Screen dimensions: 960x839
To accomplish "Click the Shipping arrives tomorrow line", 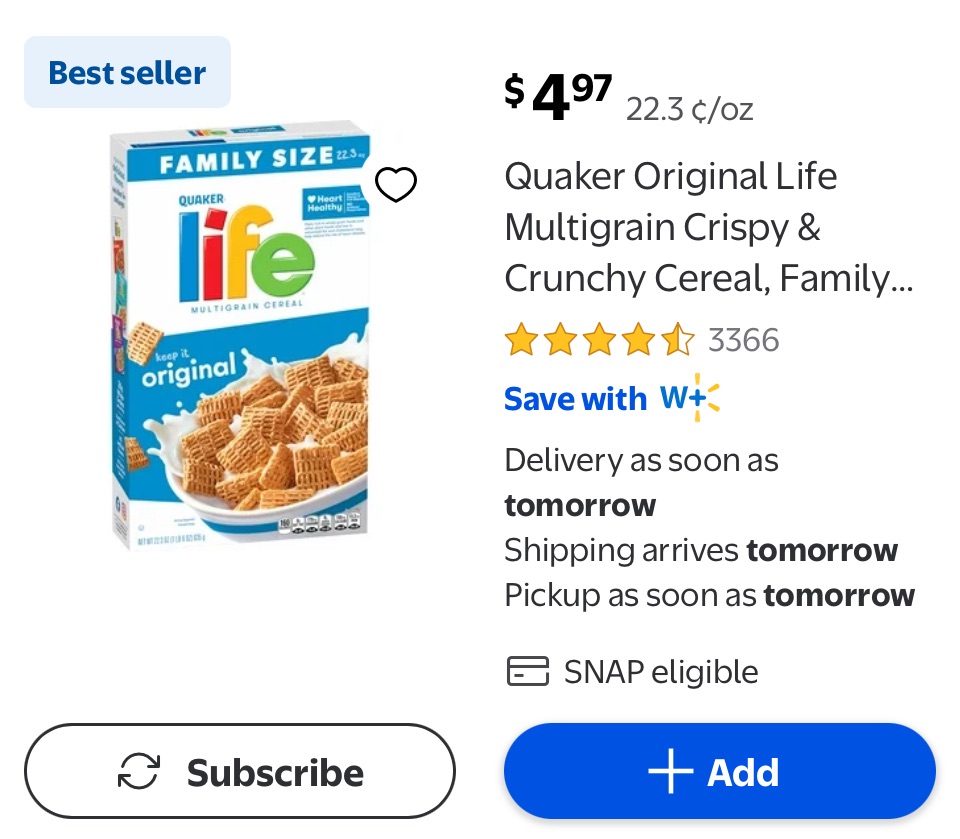I will click(700, 550).
